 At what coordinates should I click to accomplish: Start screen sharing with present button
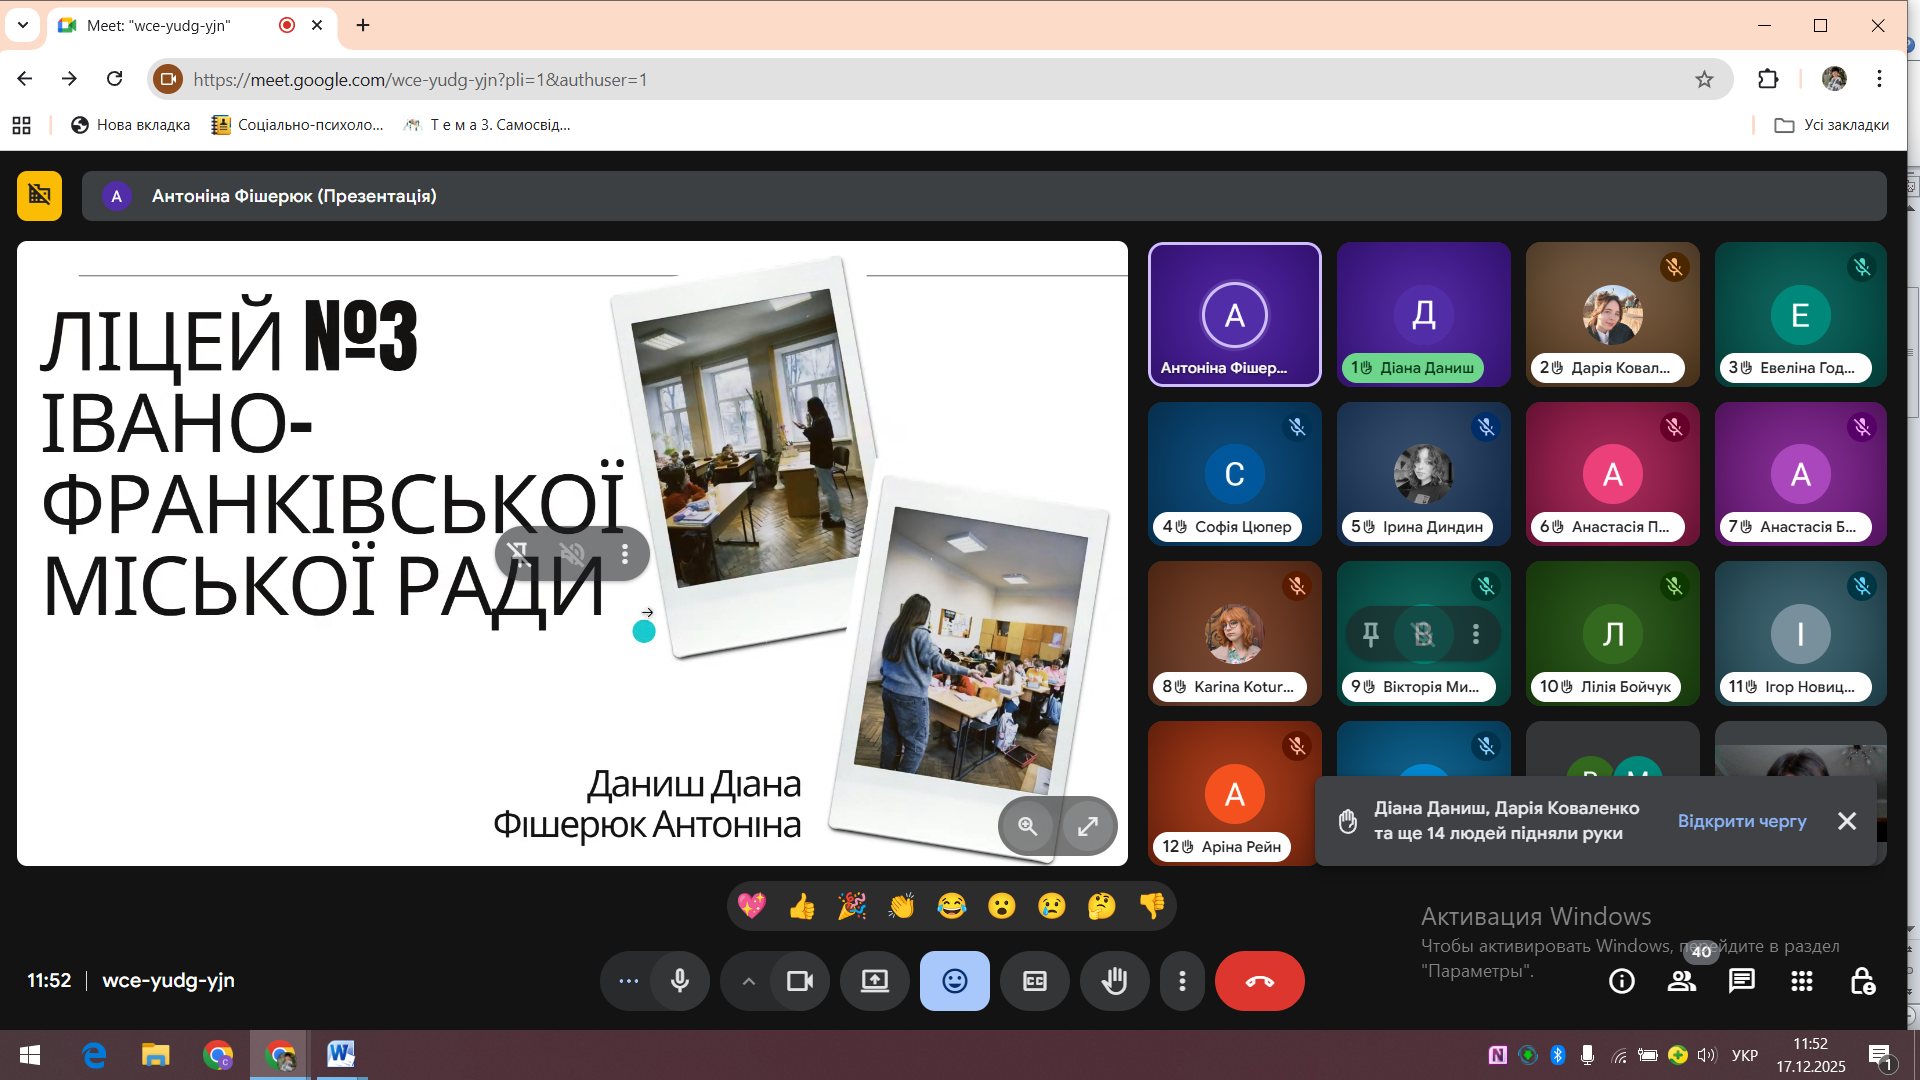pos(875,981)
